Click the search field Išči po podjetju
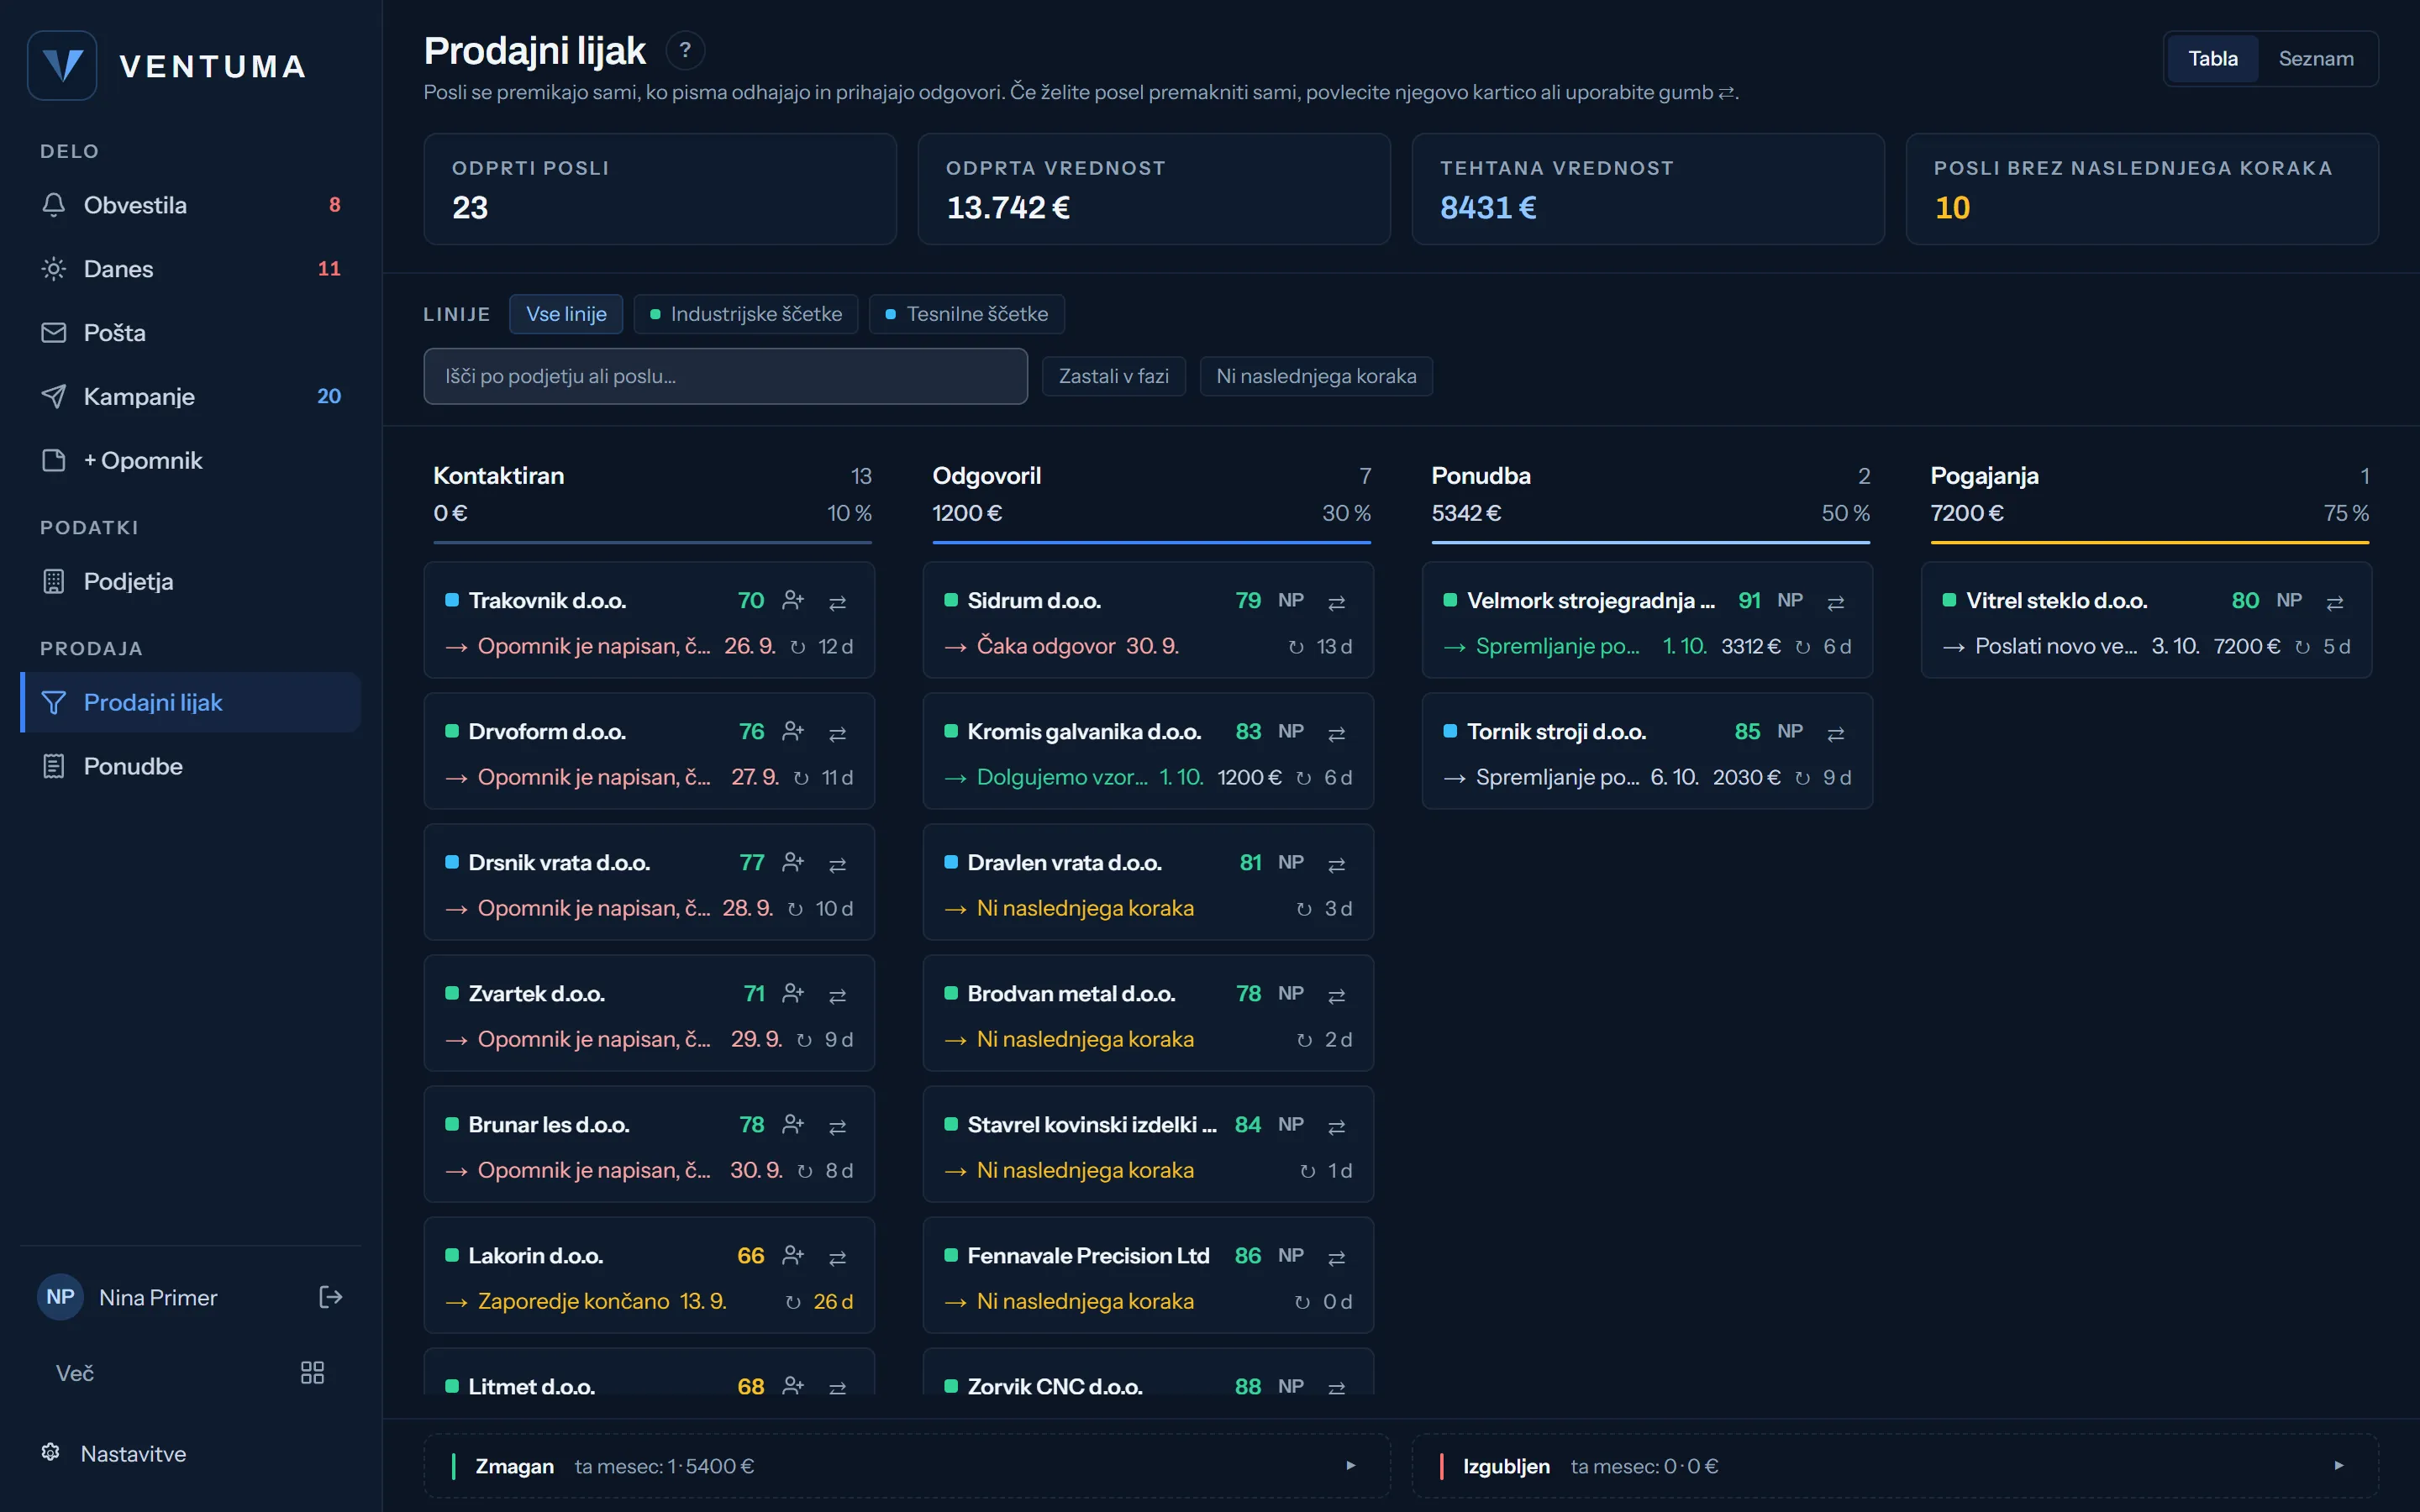The height and width of the screenshot is (1512, 2420). point(725,376)
